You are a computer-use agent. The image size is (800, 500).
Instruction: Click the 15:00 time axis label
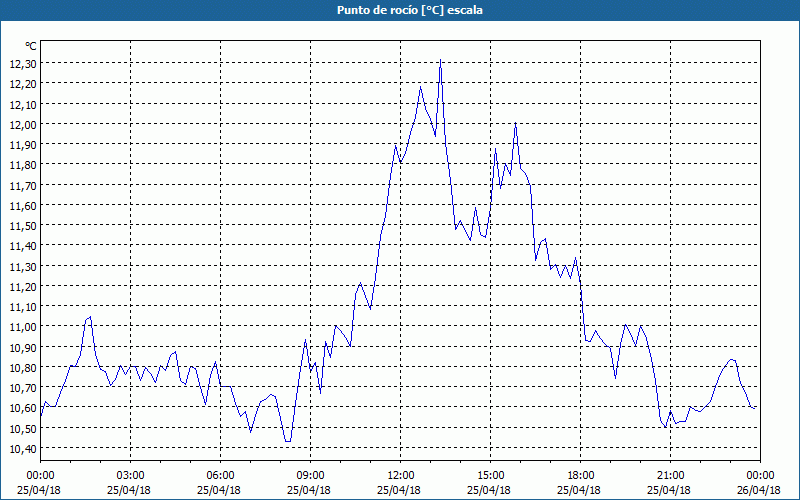click(x=490, y=476)
